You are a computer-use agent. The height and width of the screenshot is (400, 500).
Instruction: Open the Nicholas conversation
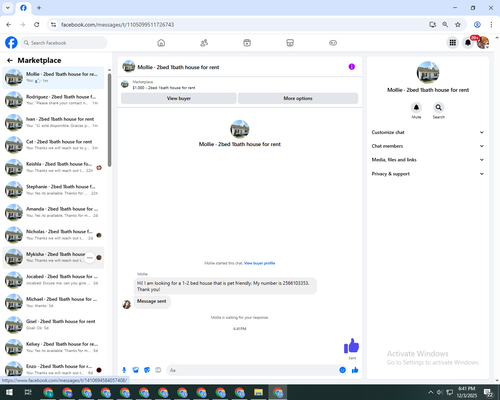(53, 235)
